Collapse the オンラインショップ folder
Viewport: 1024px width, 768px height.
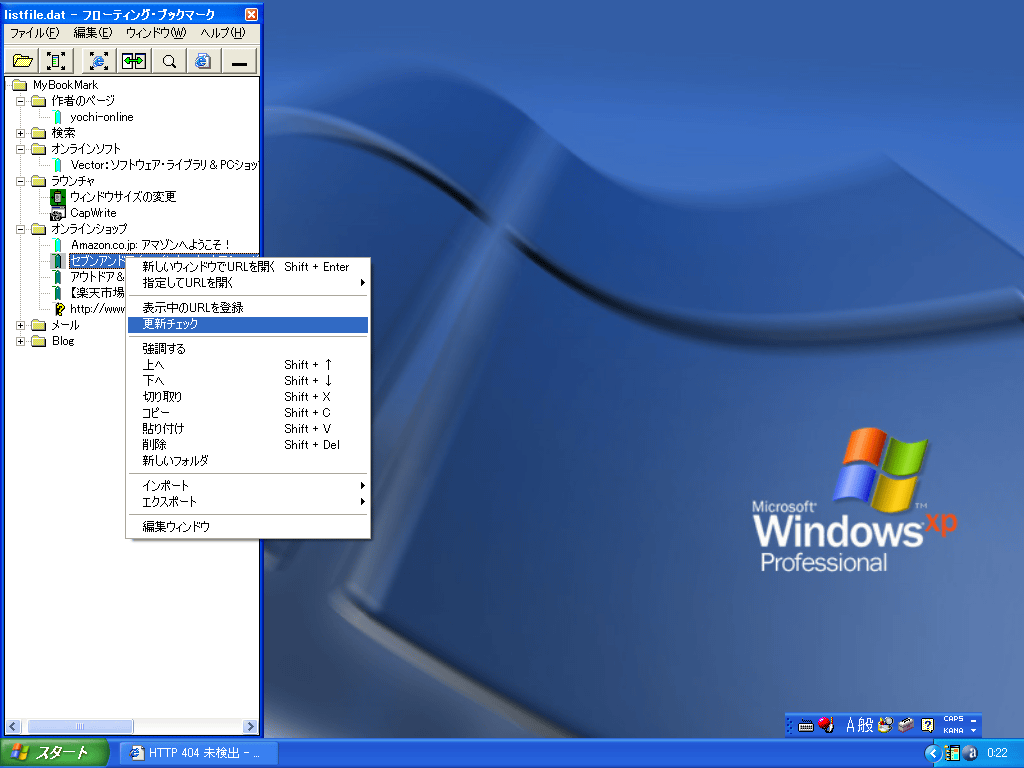coord(21,229)
